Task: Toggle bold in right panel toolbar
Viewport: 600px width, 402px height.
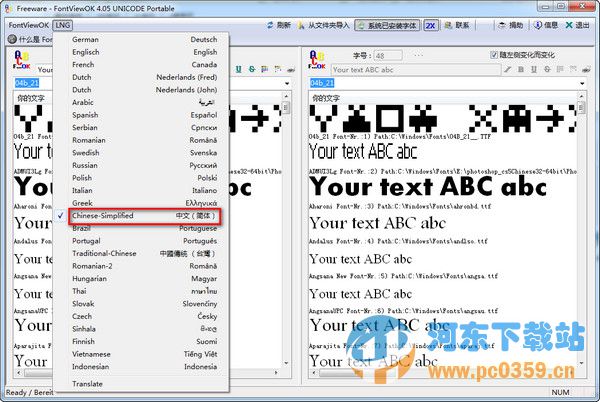Action: coord(521,69)
